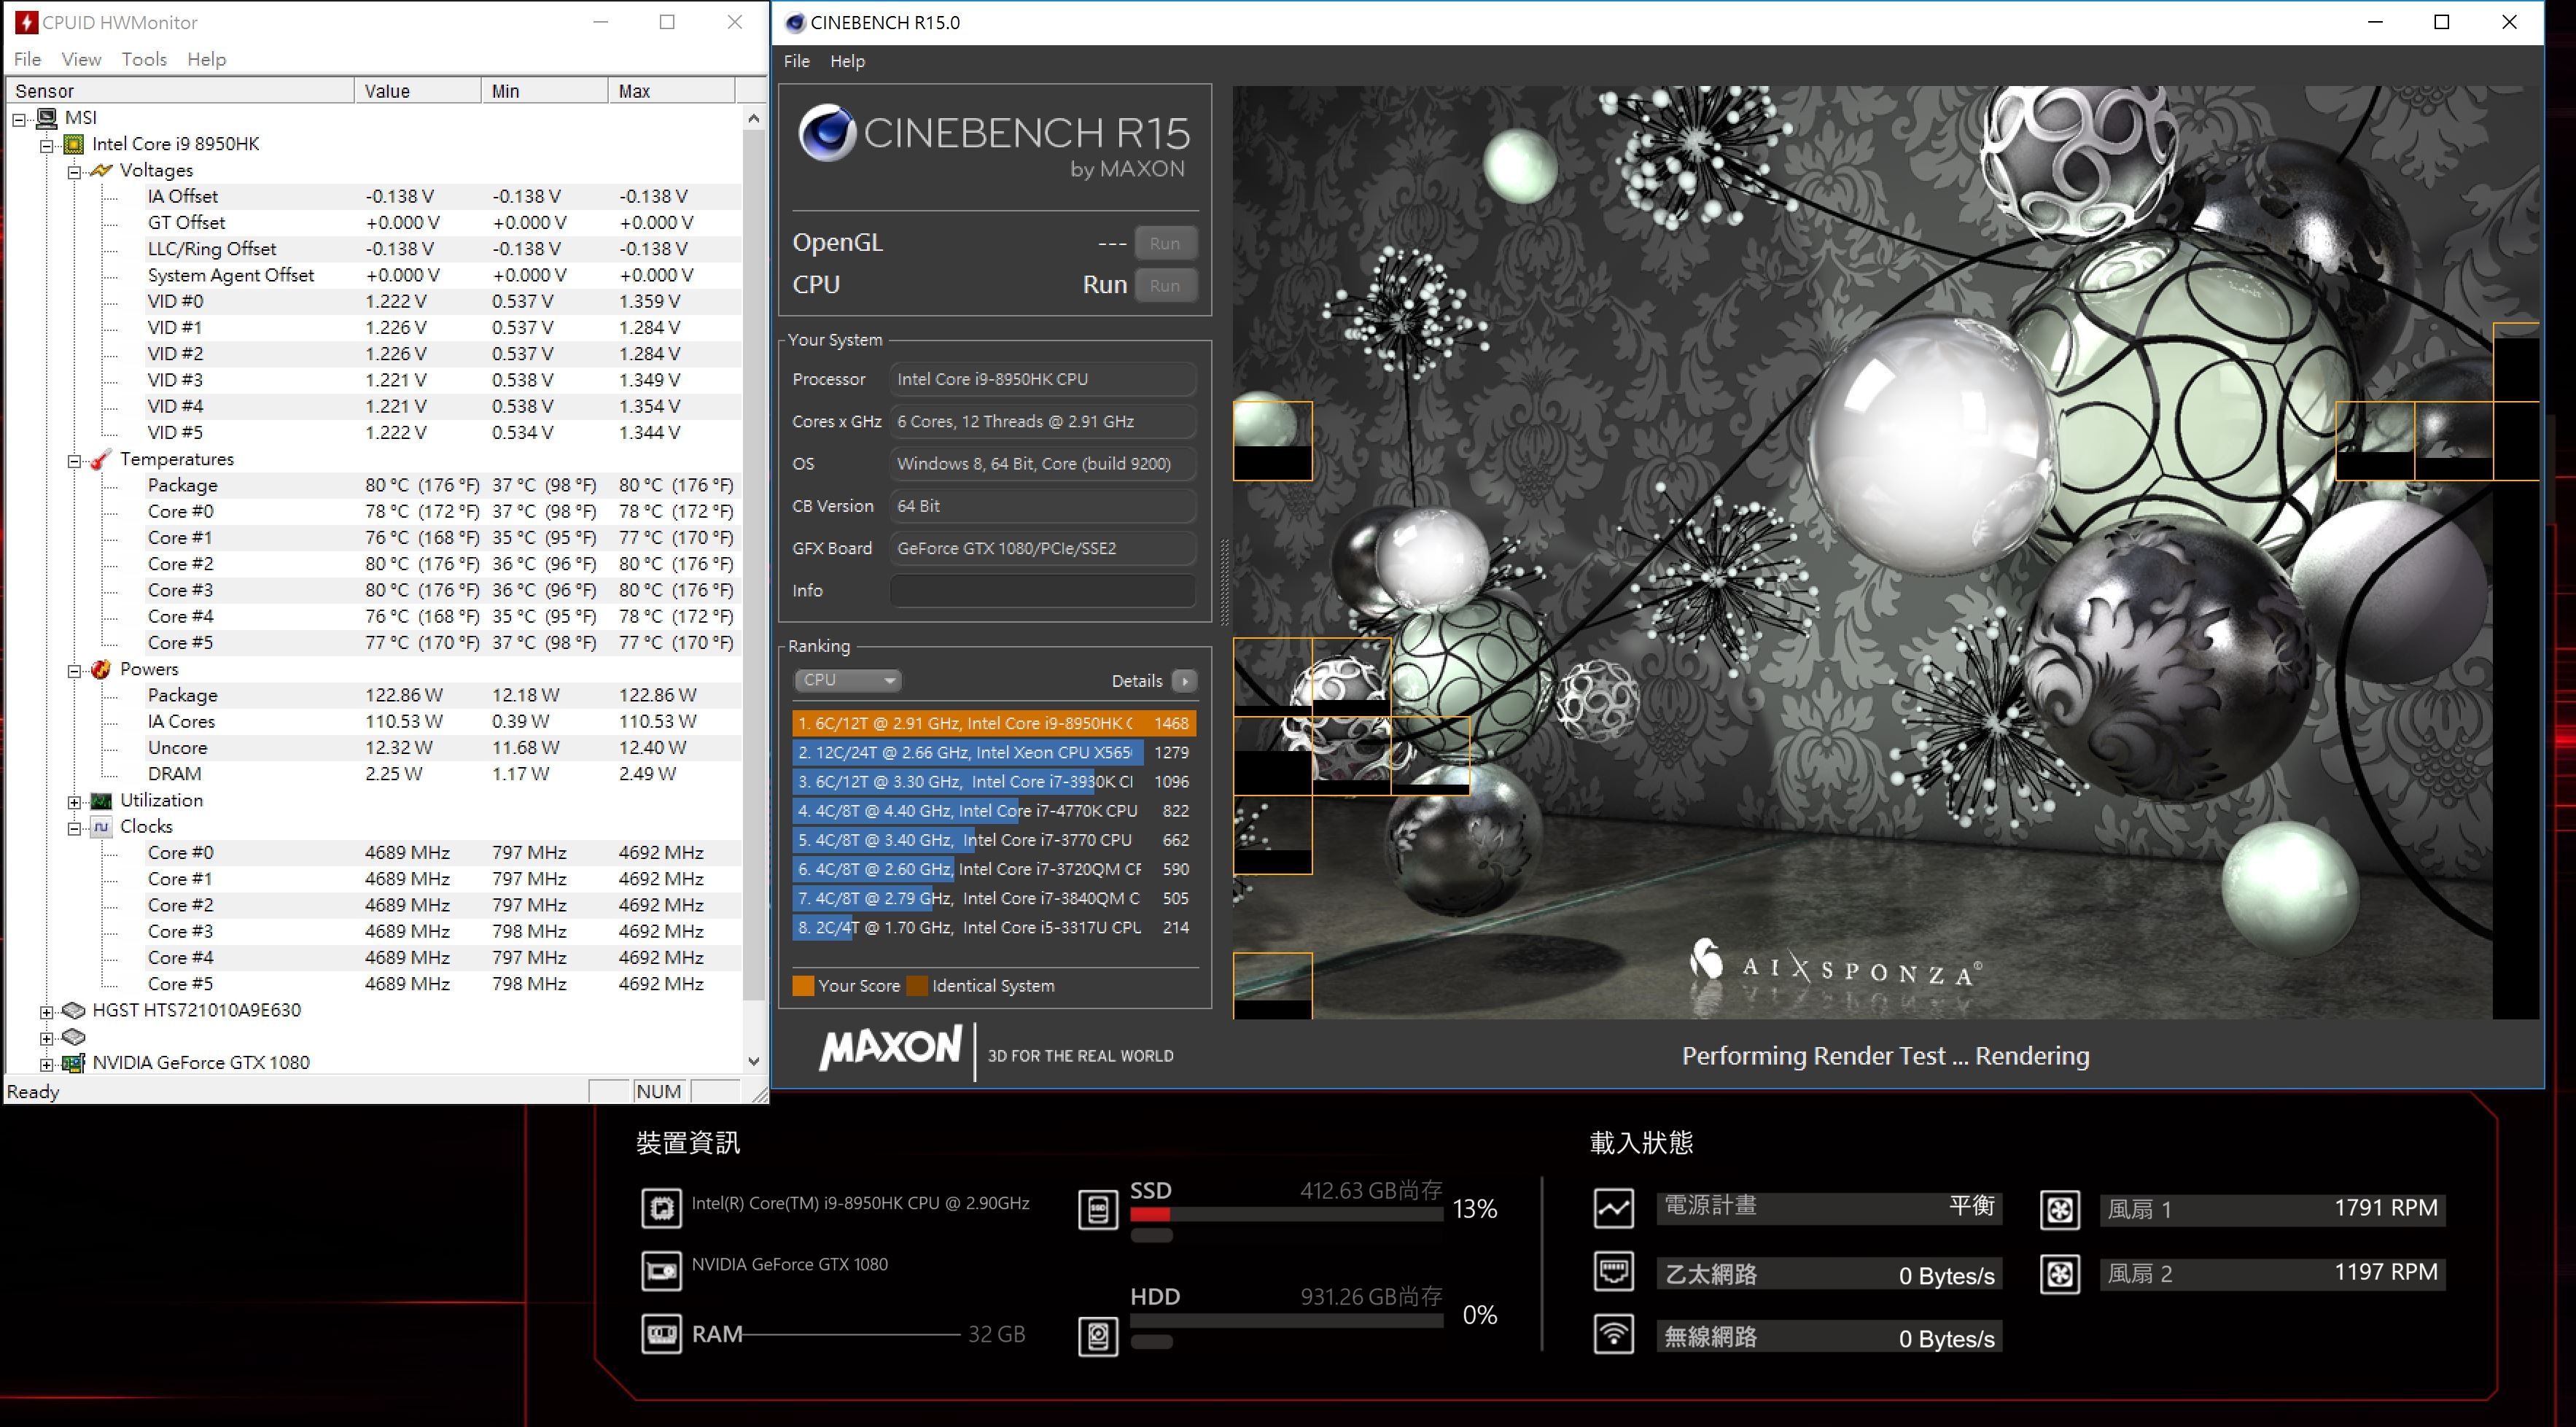The image size is (2576, 1427).
Task: Expand the Utilization tree node
Action: [x=74, y=802]
